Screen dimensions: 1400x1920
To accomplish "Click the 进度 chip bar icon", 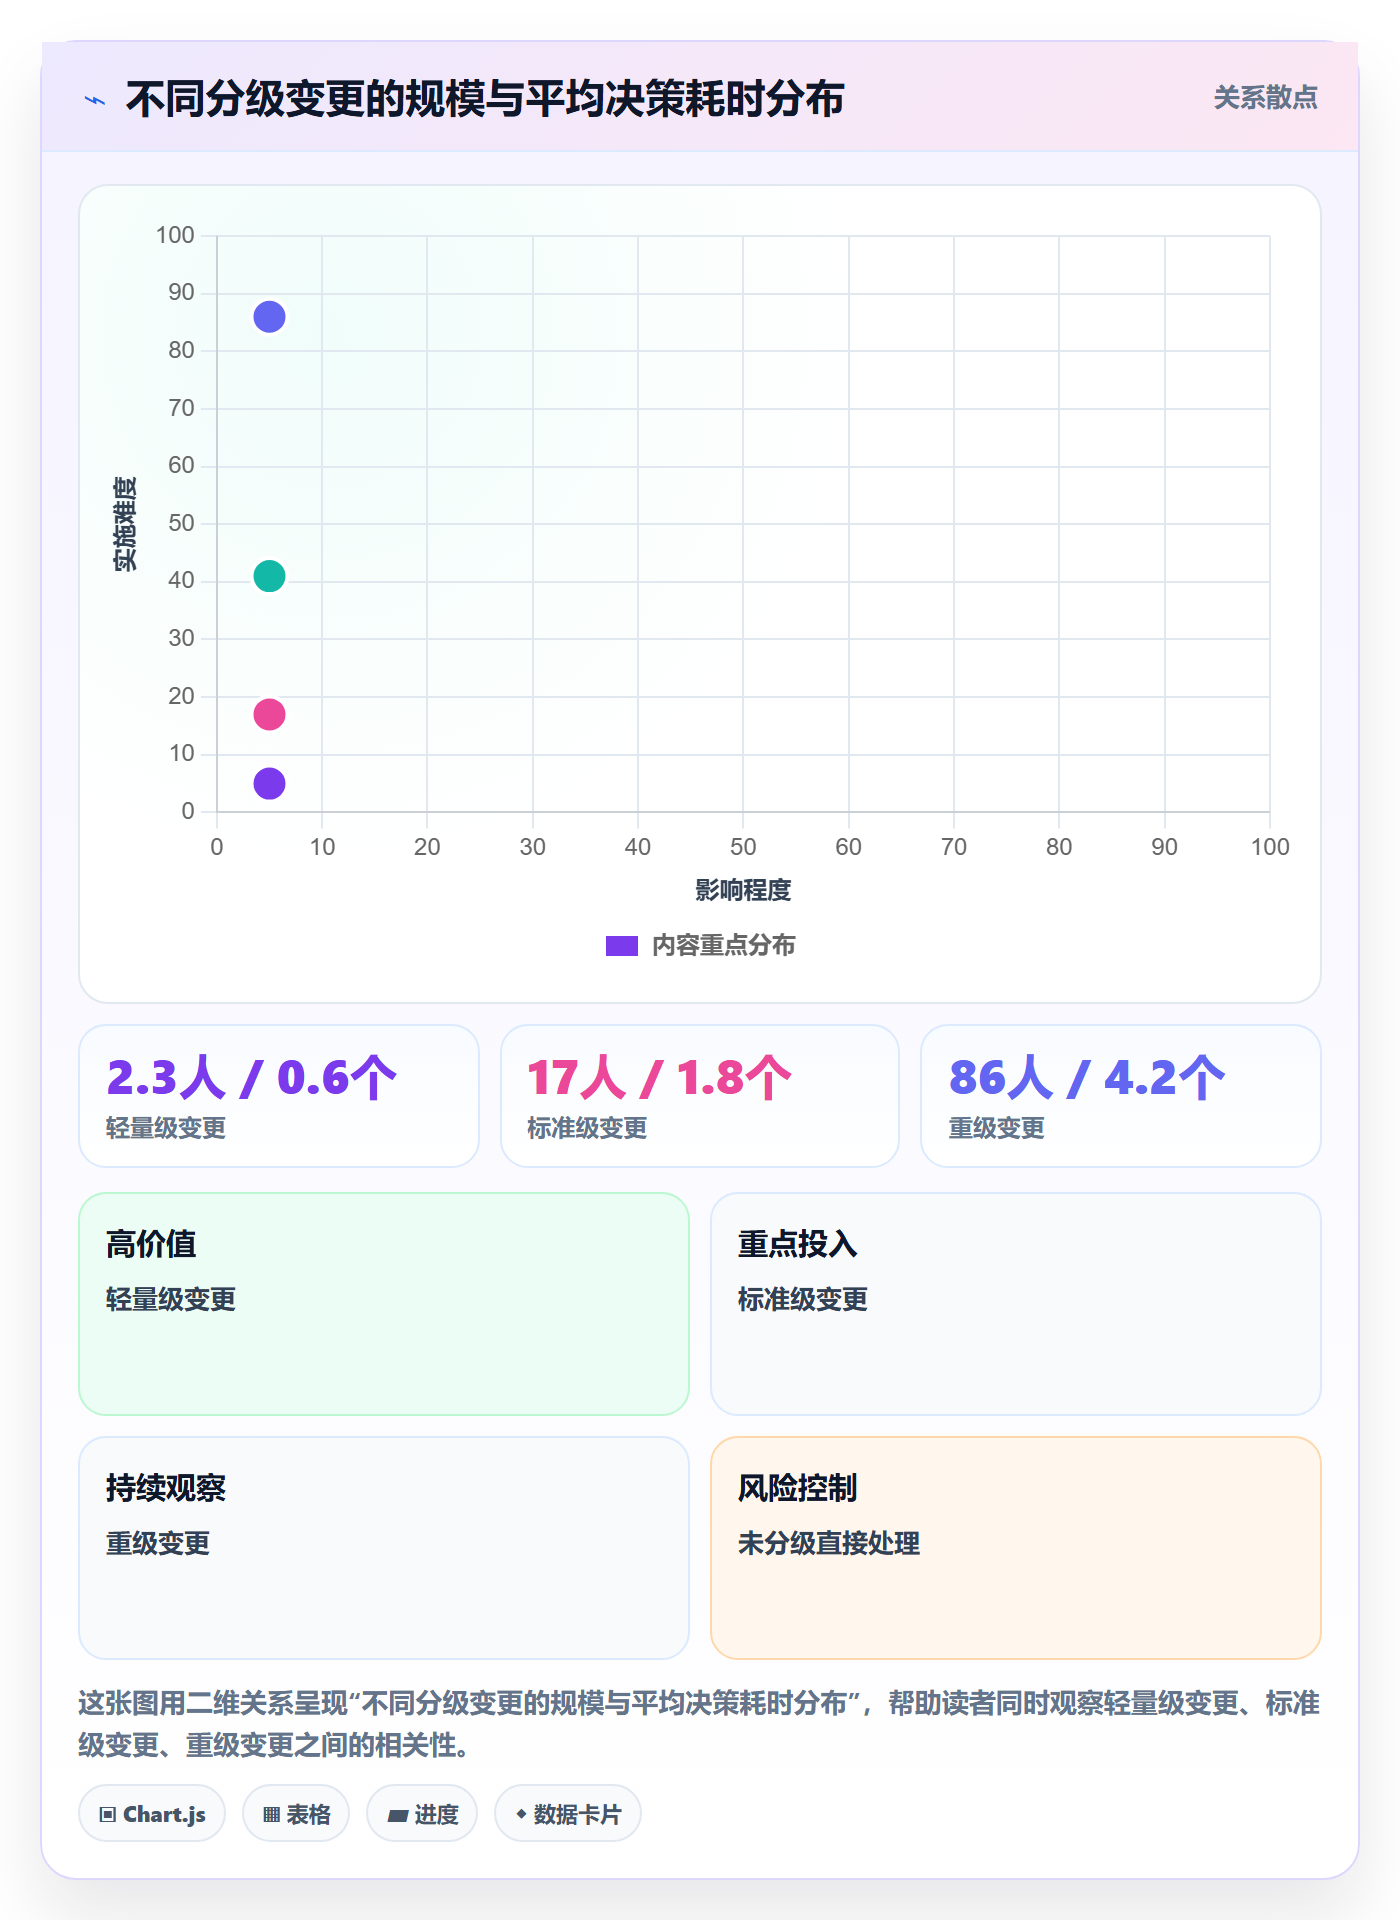I will click(x=398, y=1816).
